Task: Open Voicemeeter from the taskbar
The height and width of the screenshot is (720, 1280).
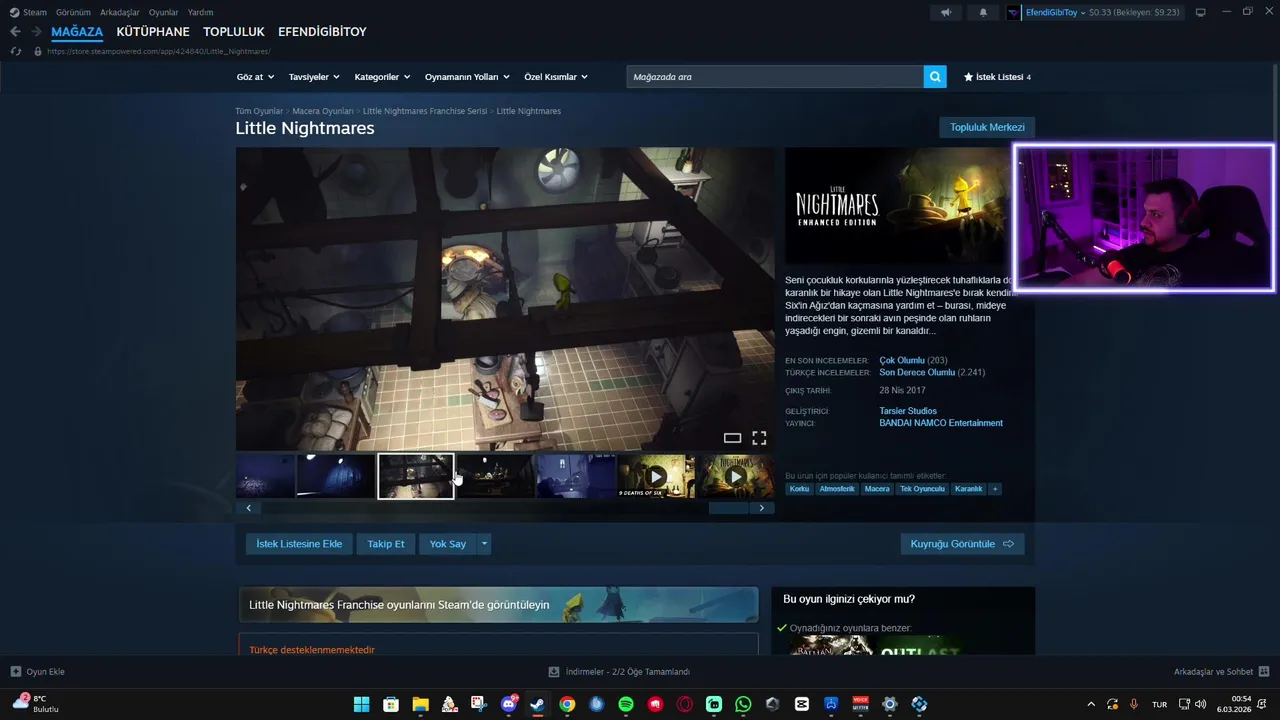Action: click(x=860, y=704)
